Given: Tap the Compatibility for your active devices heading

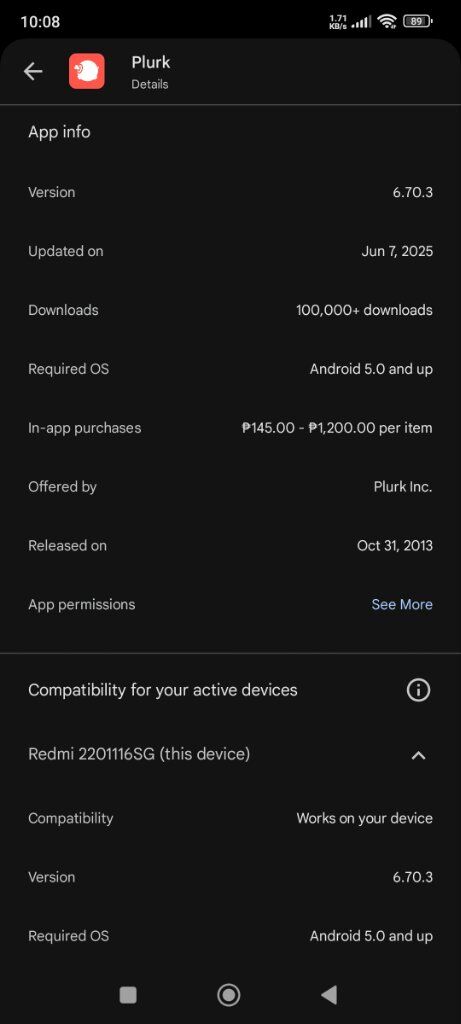Looking at the screenshot, I should (163, 690).
